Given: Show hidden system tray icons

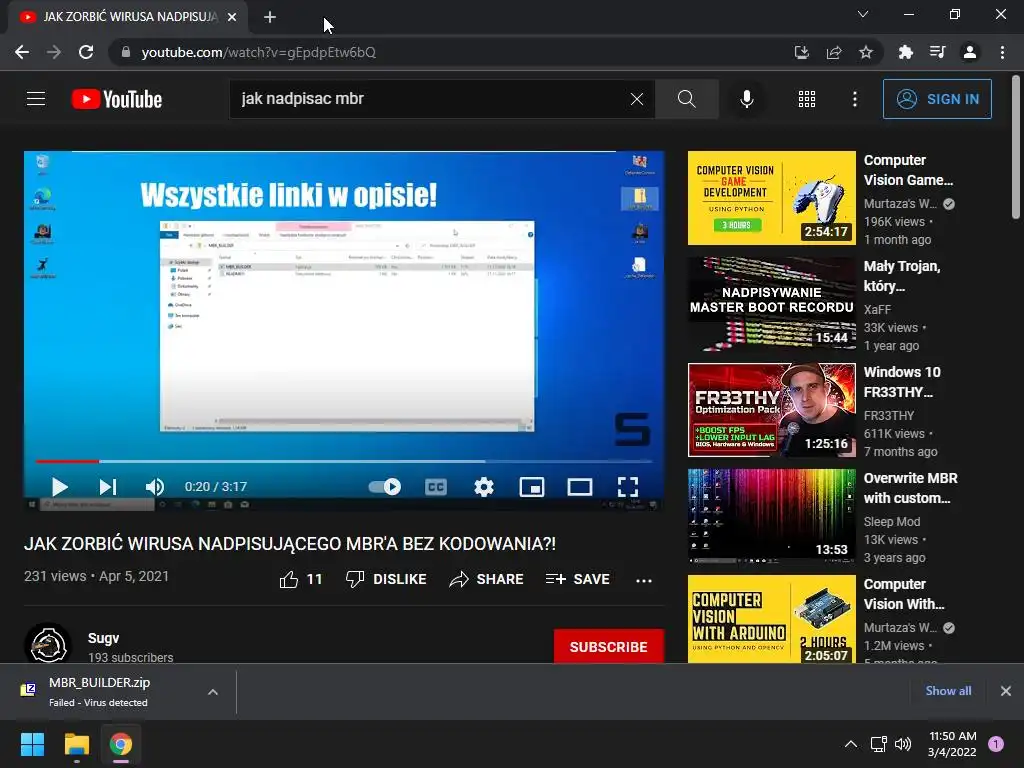Looking at the screenshot, I should tap(851, 744).
